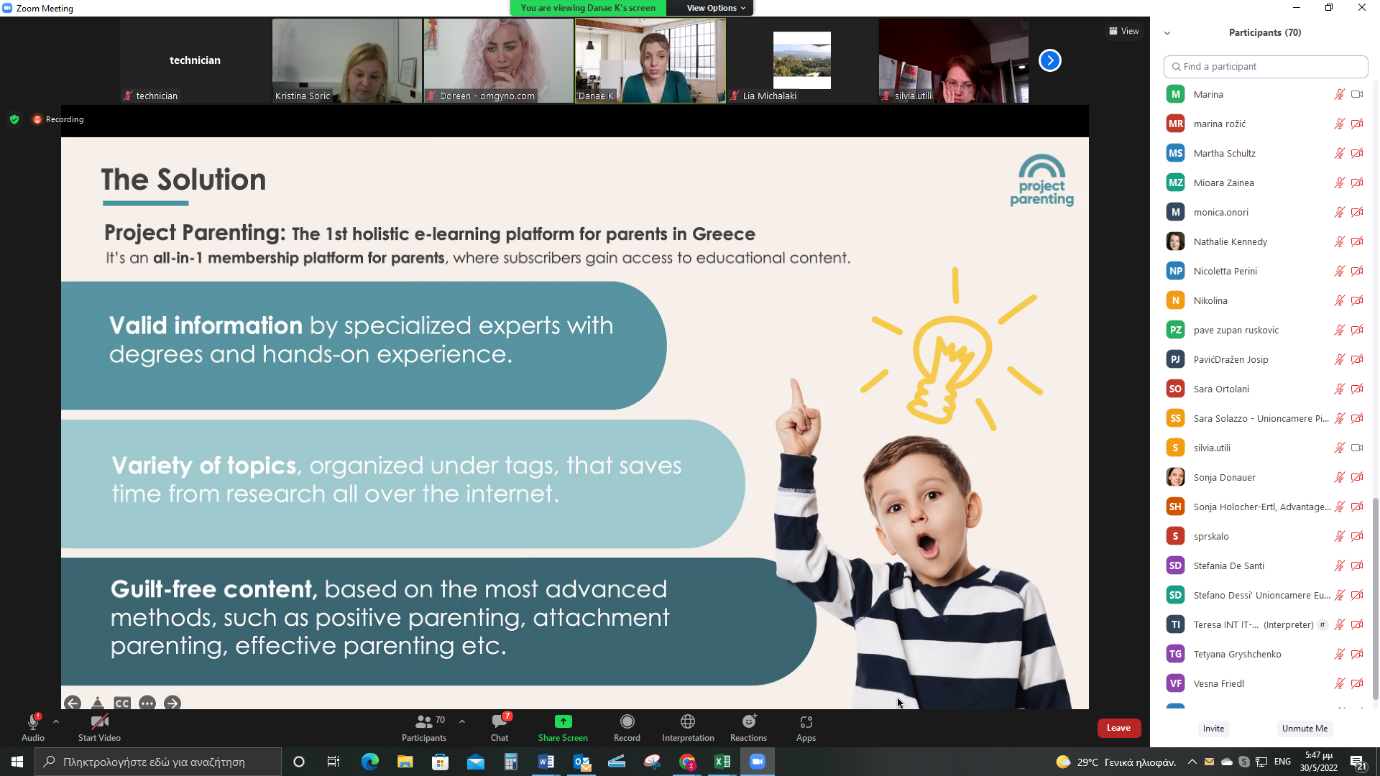Screen dimensions: 1380x776
Task: Click the green encryption shield icon
Action: pyautogui.click(x=14, y=119)
